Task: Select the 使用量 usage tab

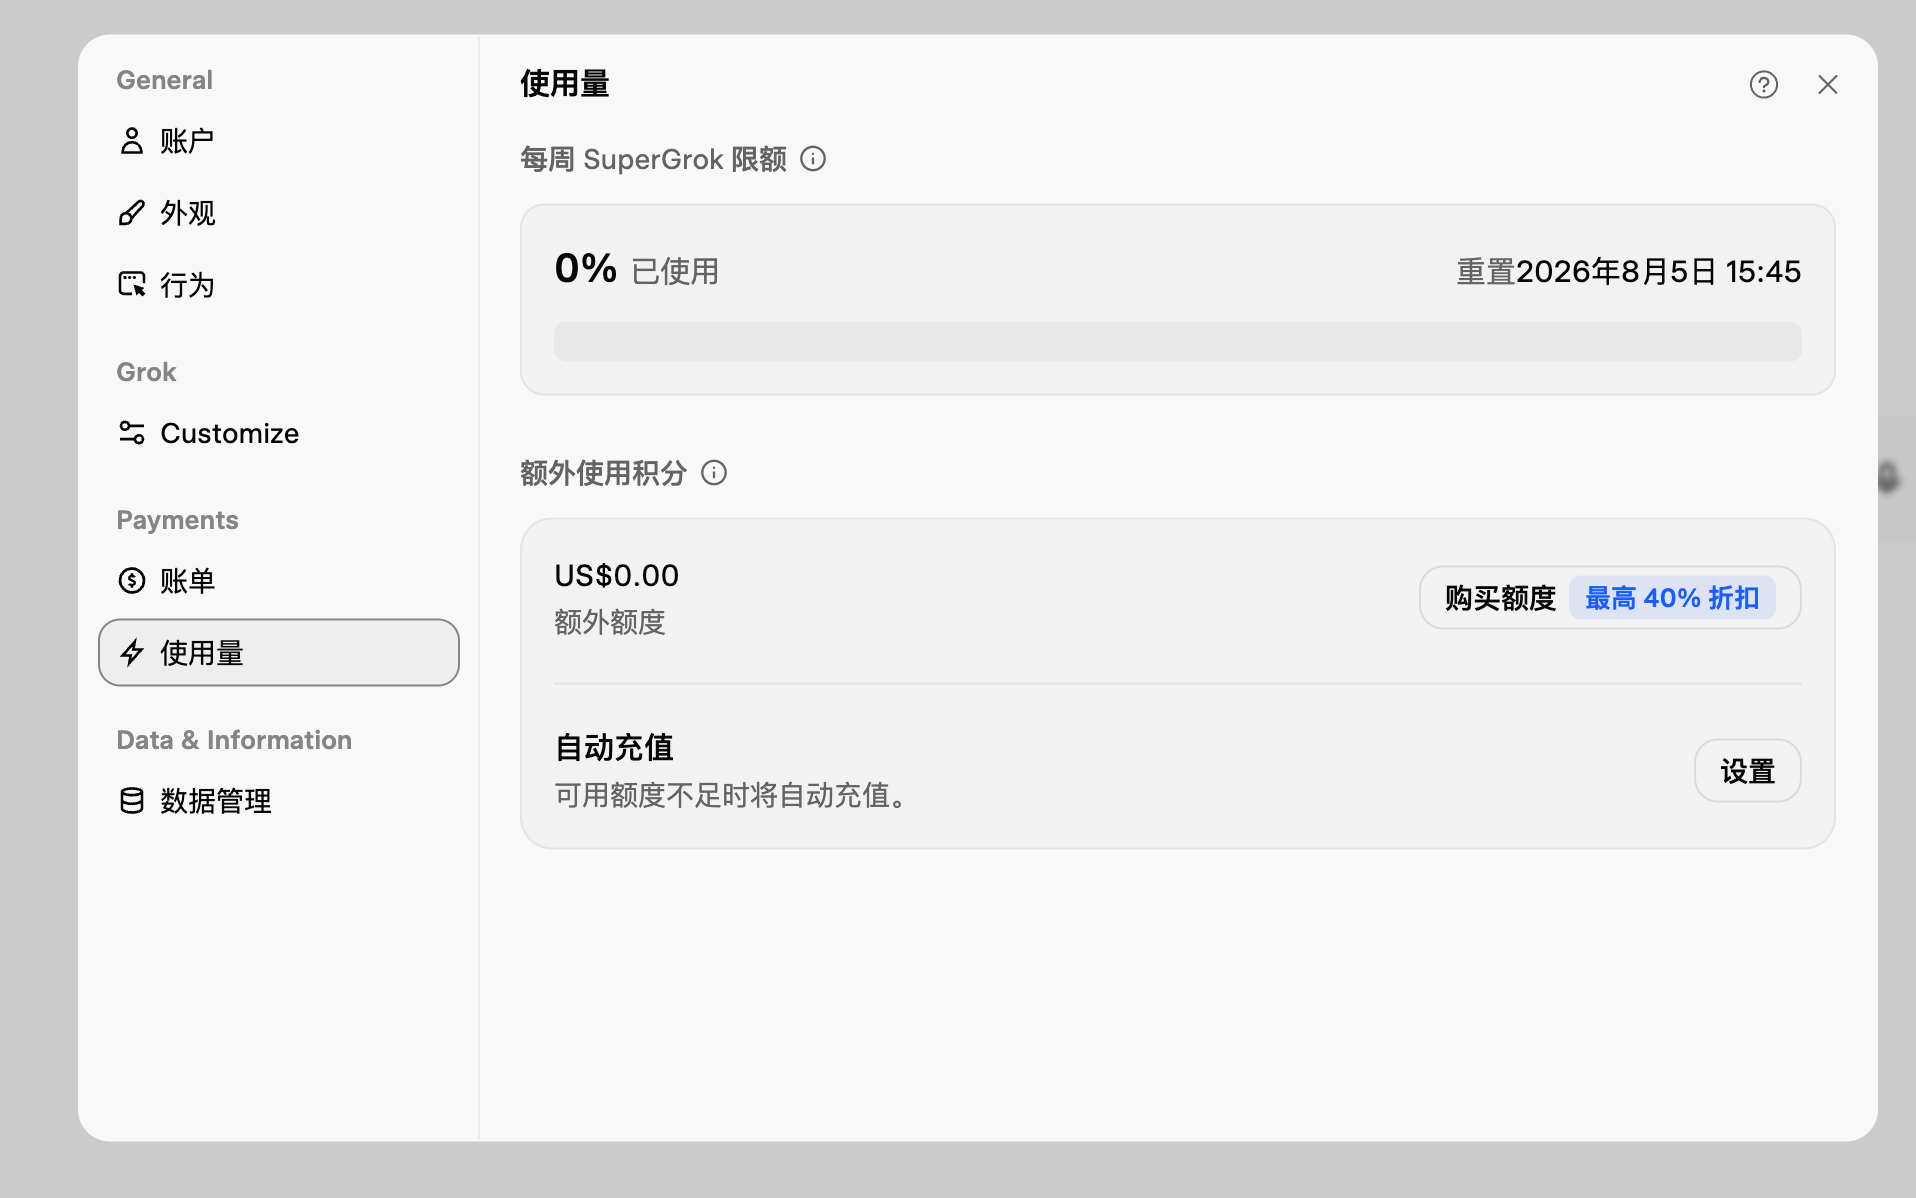Action: coord(278,653)
